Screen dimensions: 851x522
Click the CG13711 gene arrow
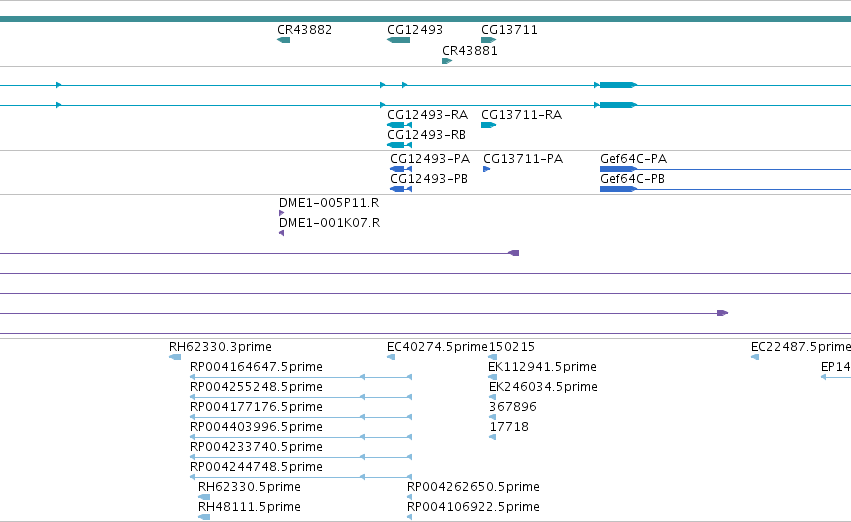[488, 40]
